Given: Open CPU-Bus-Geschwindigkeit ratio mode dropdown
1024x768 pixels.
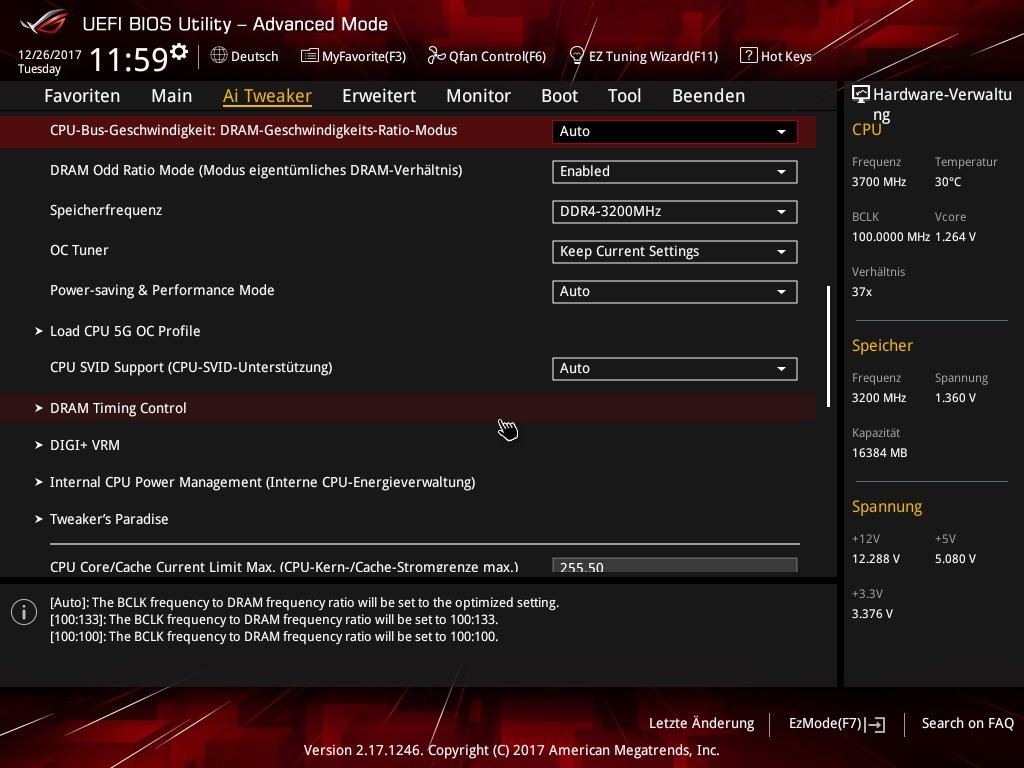Looking at the screenshot, I should (x=674, y=131).
